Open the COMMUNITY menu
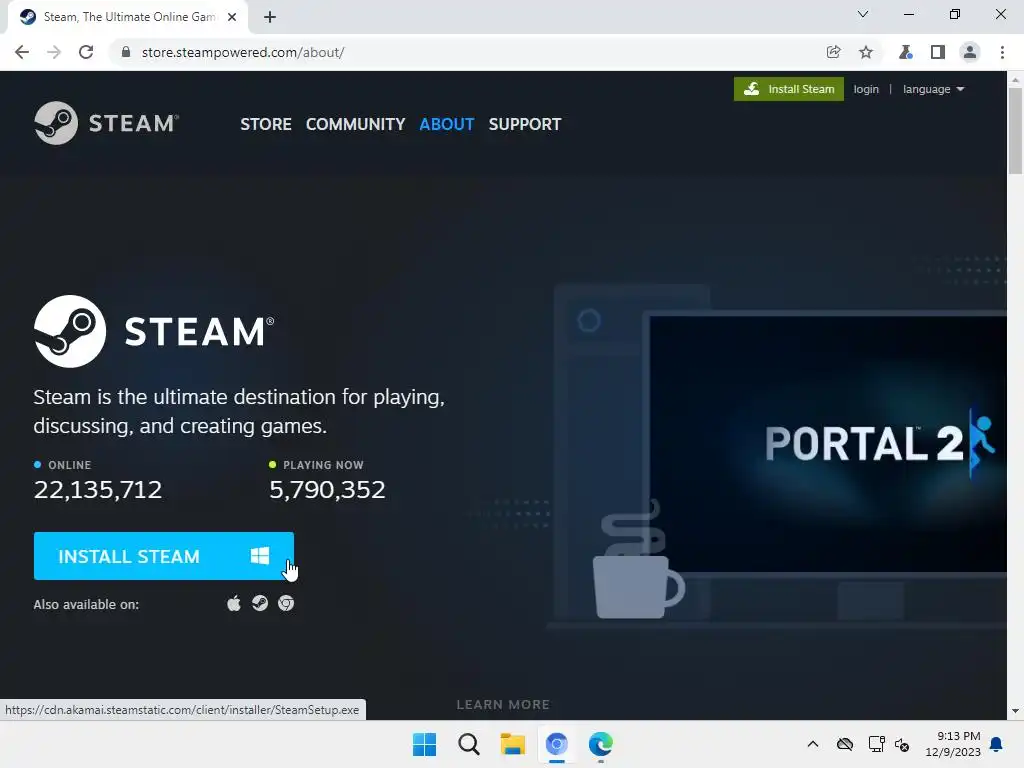 tap(355, 124)
